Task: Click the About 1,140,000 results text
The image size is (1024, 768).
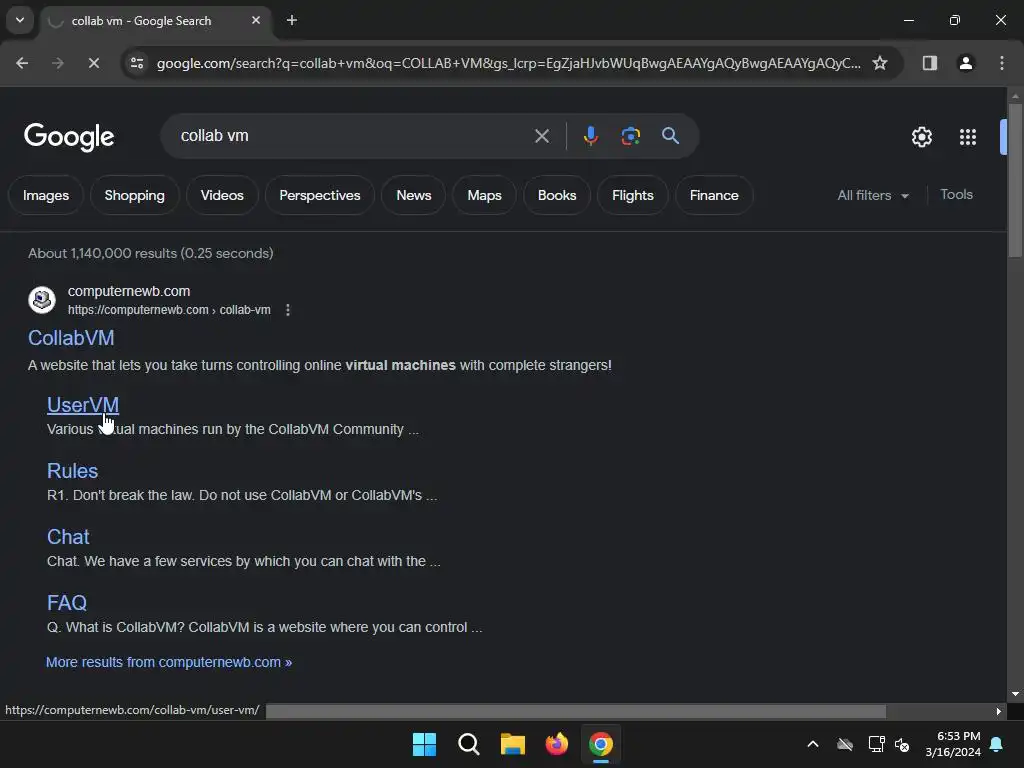Action: tap(151, 253)
